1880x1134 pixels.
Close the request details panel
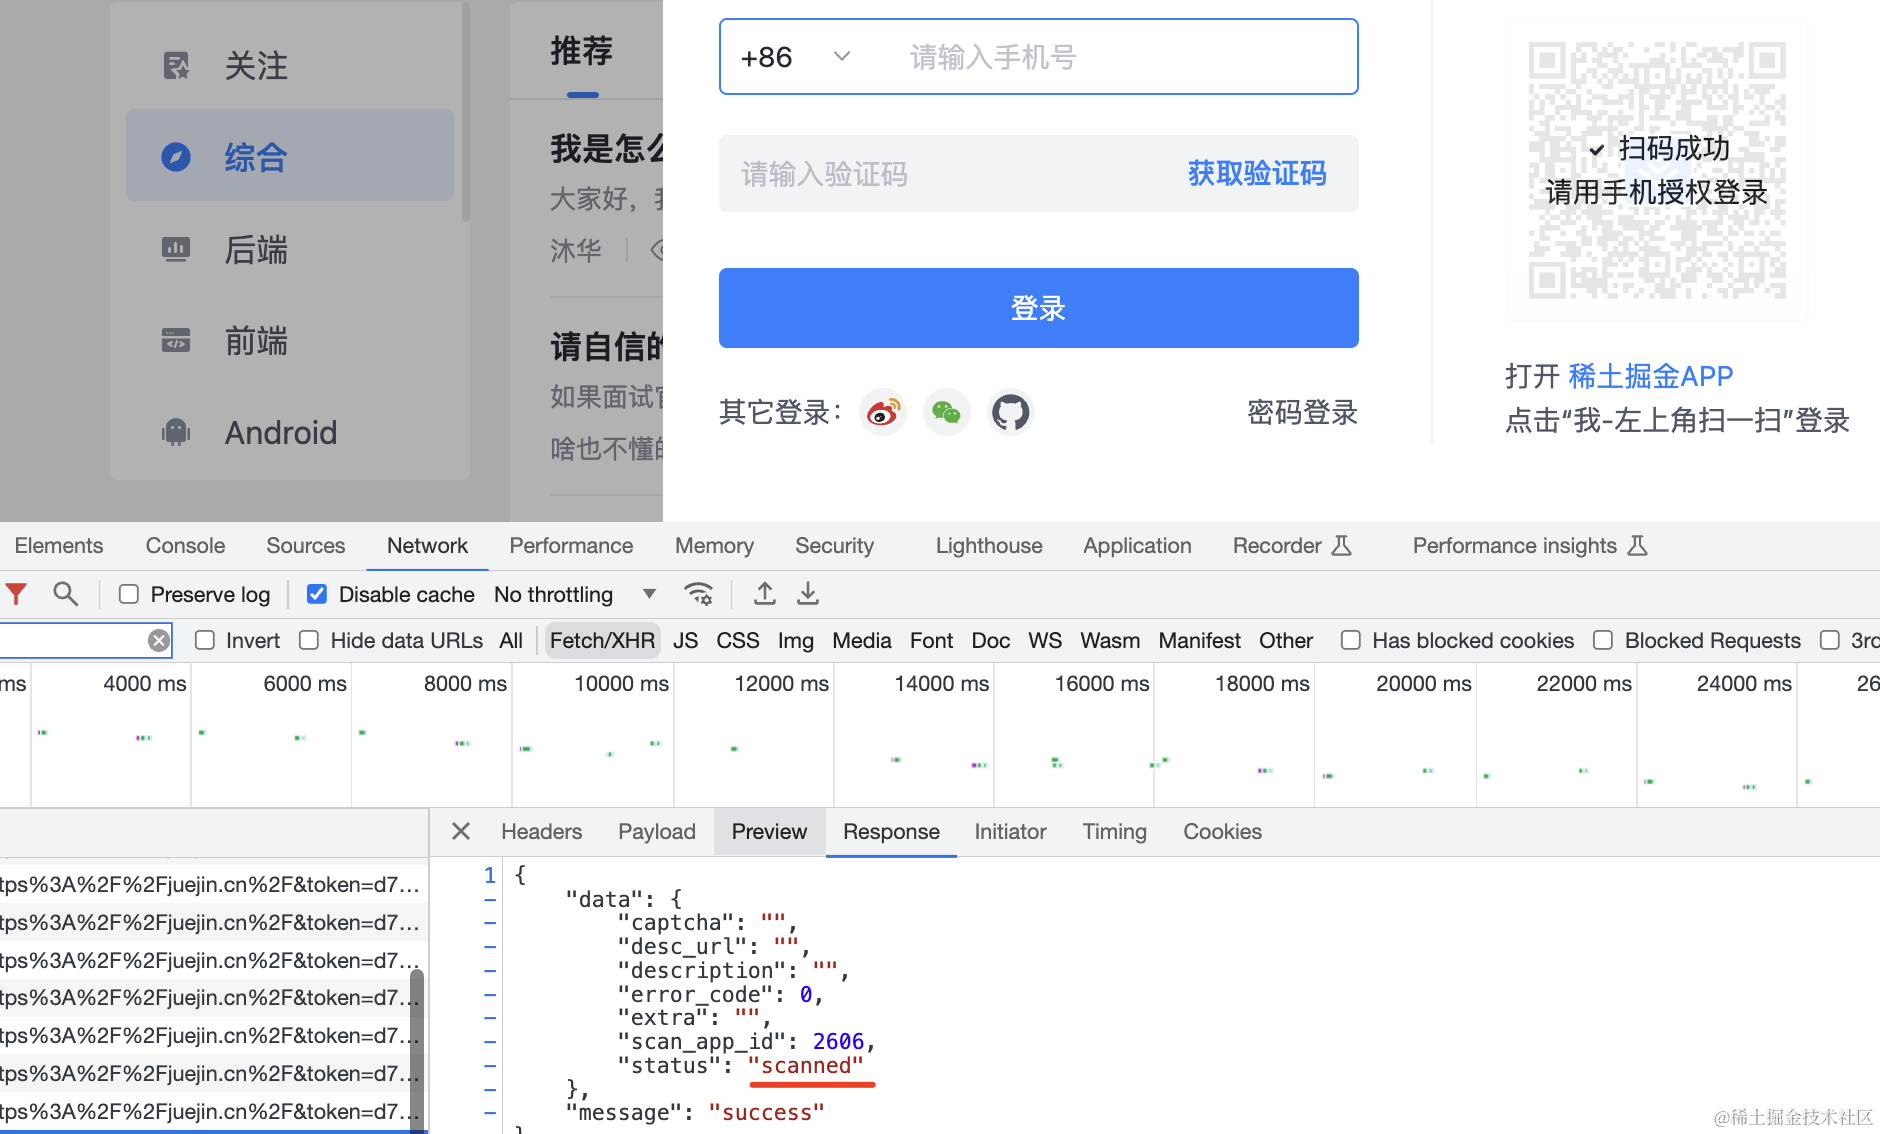click(x=461, y=831)
